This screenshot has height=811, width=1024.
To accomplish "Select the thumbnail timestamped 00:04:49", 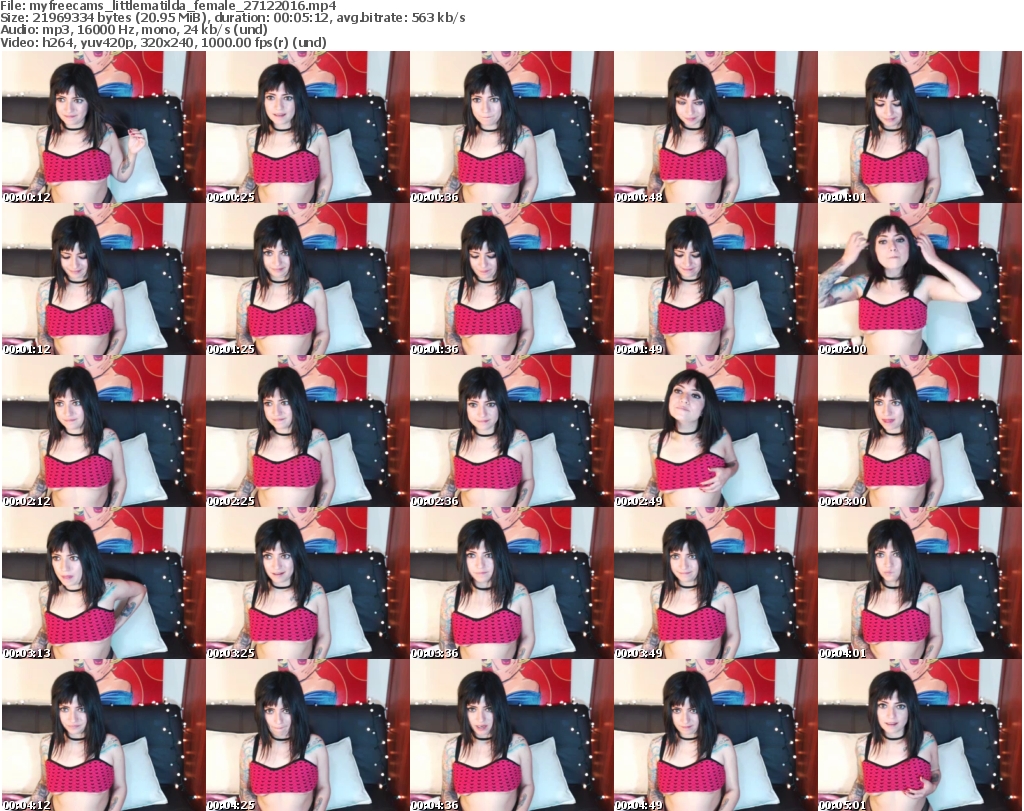I will pos(716,735).
